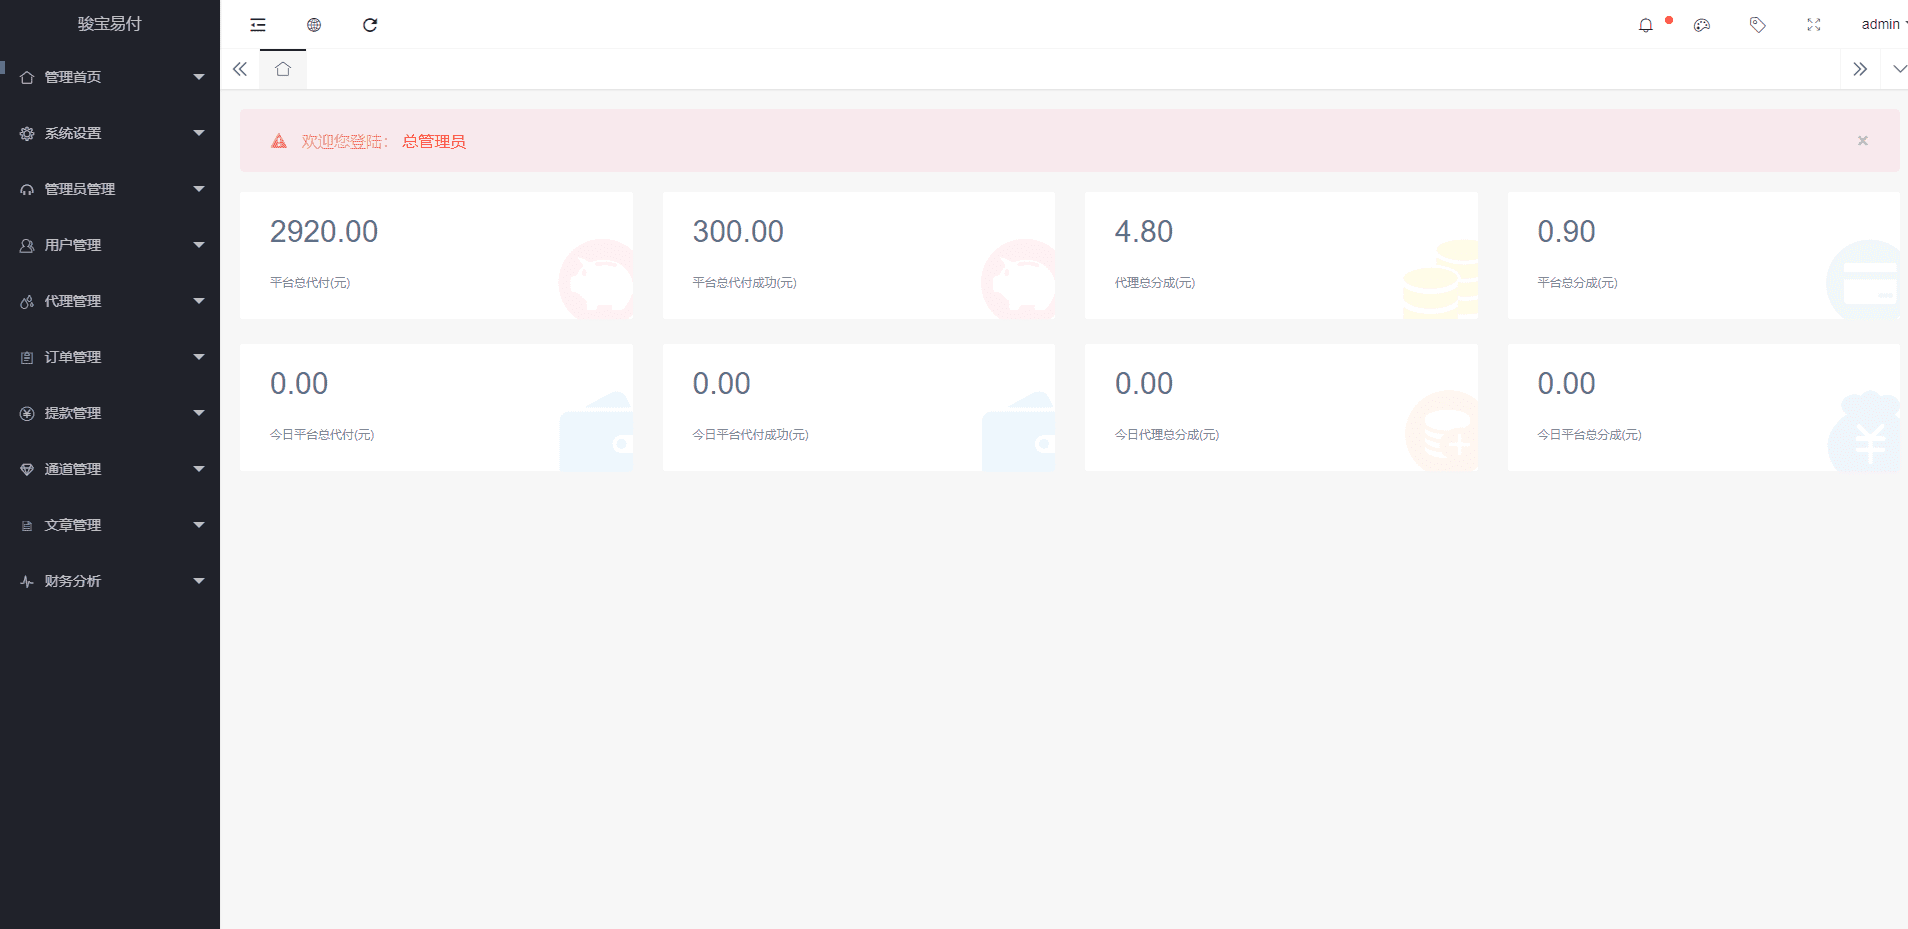Click the tag note icon in the header
The image size is (1908, 929).
click(1757, 25)
